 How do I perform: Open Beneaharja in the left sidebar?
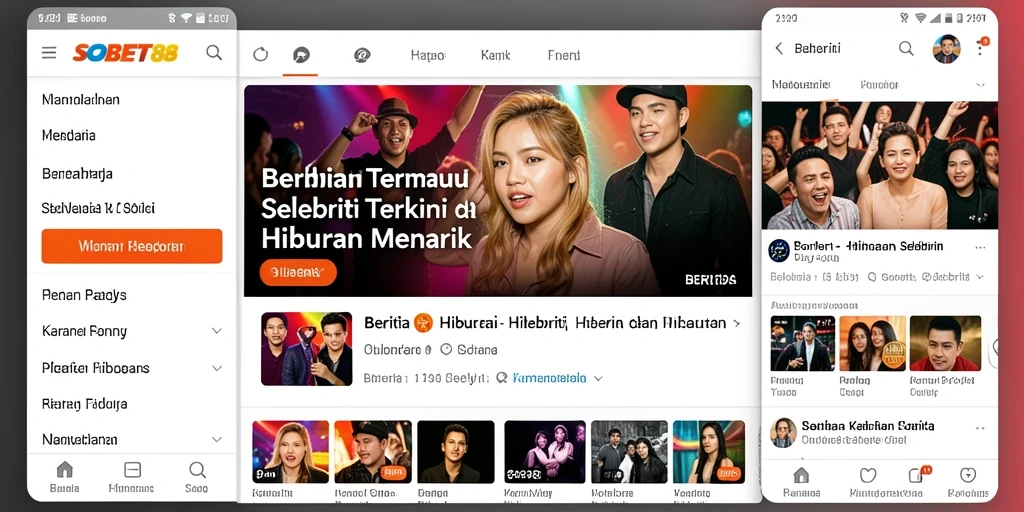tap(77, 174)
